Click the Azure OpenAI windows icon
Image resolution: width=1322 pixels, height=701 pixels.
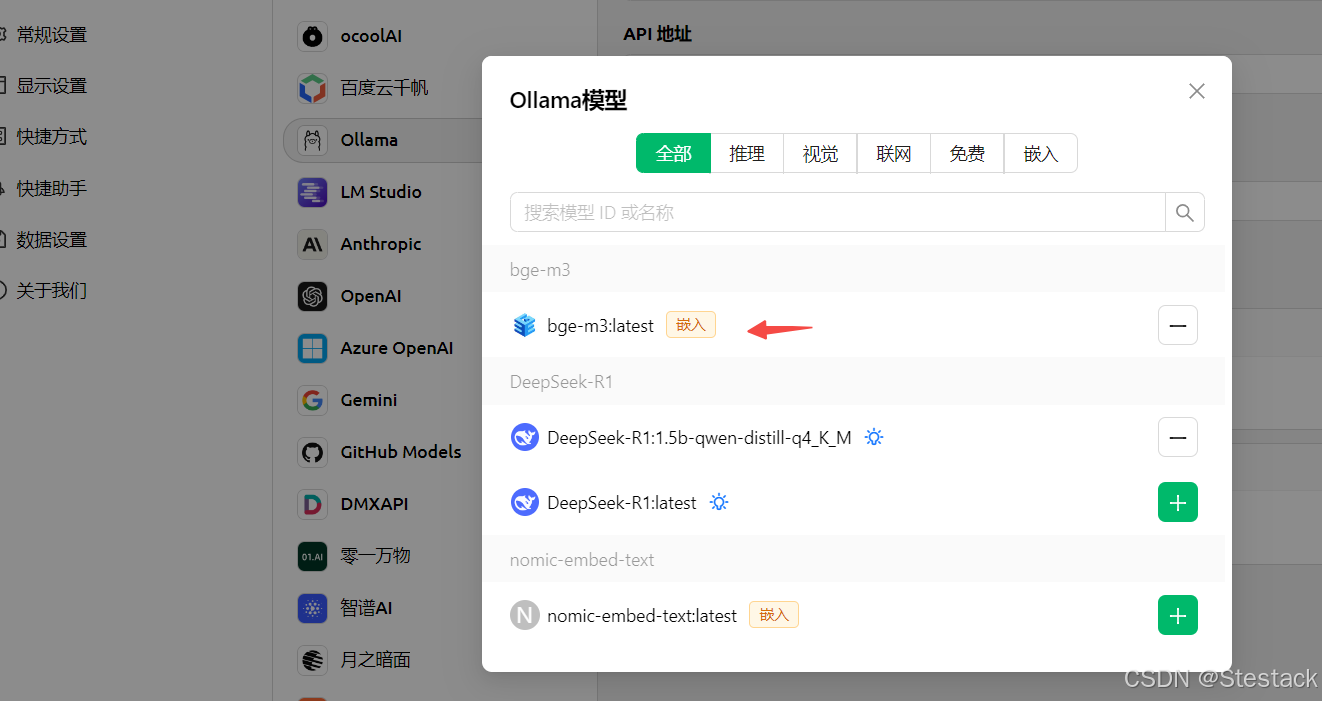point(312,348)
